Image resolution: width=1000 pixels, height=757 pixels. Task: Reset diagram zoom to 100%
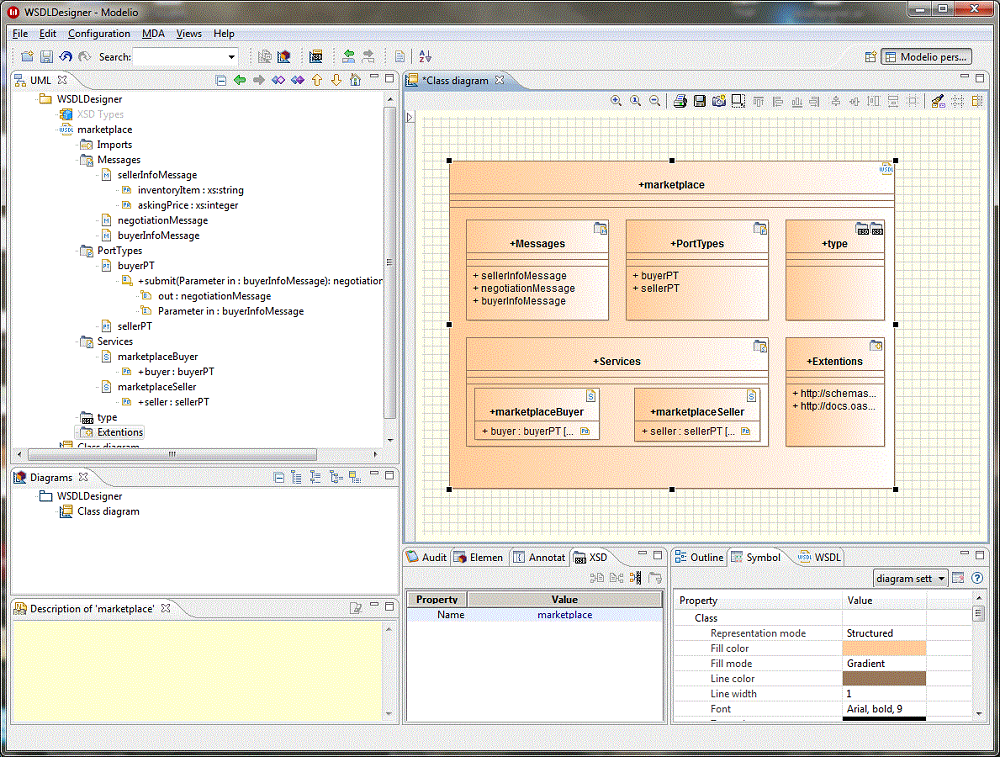(635, 101)
